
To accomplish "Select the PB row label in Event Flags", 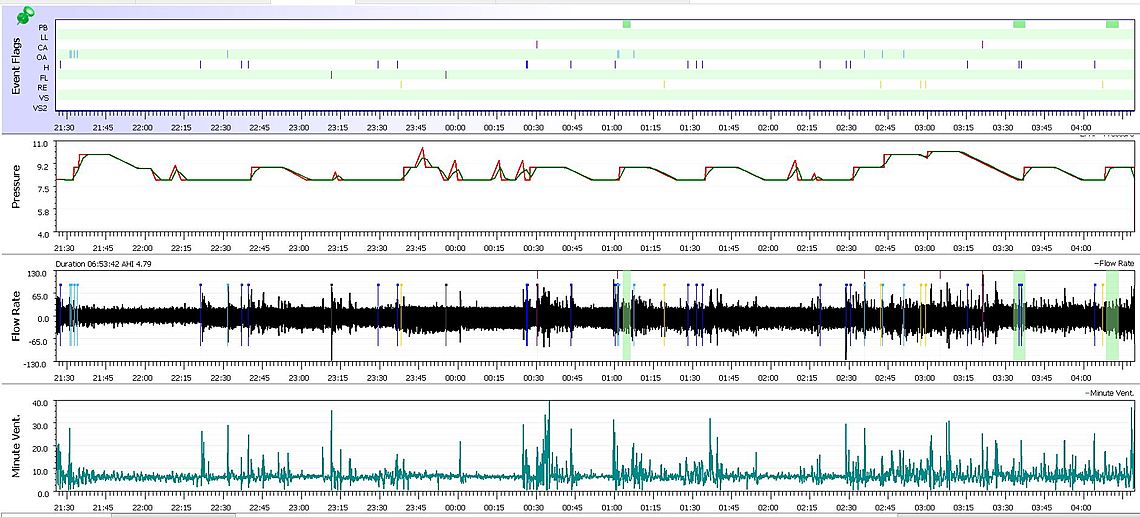I will pos(43,26).
